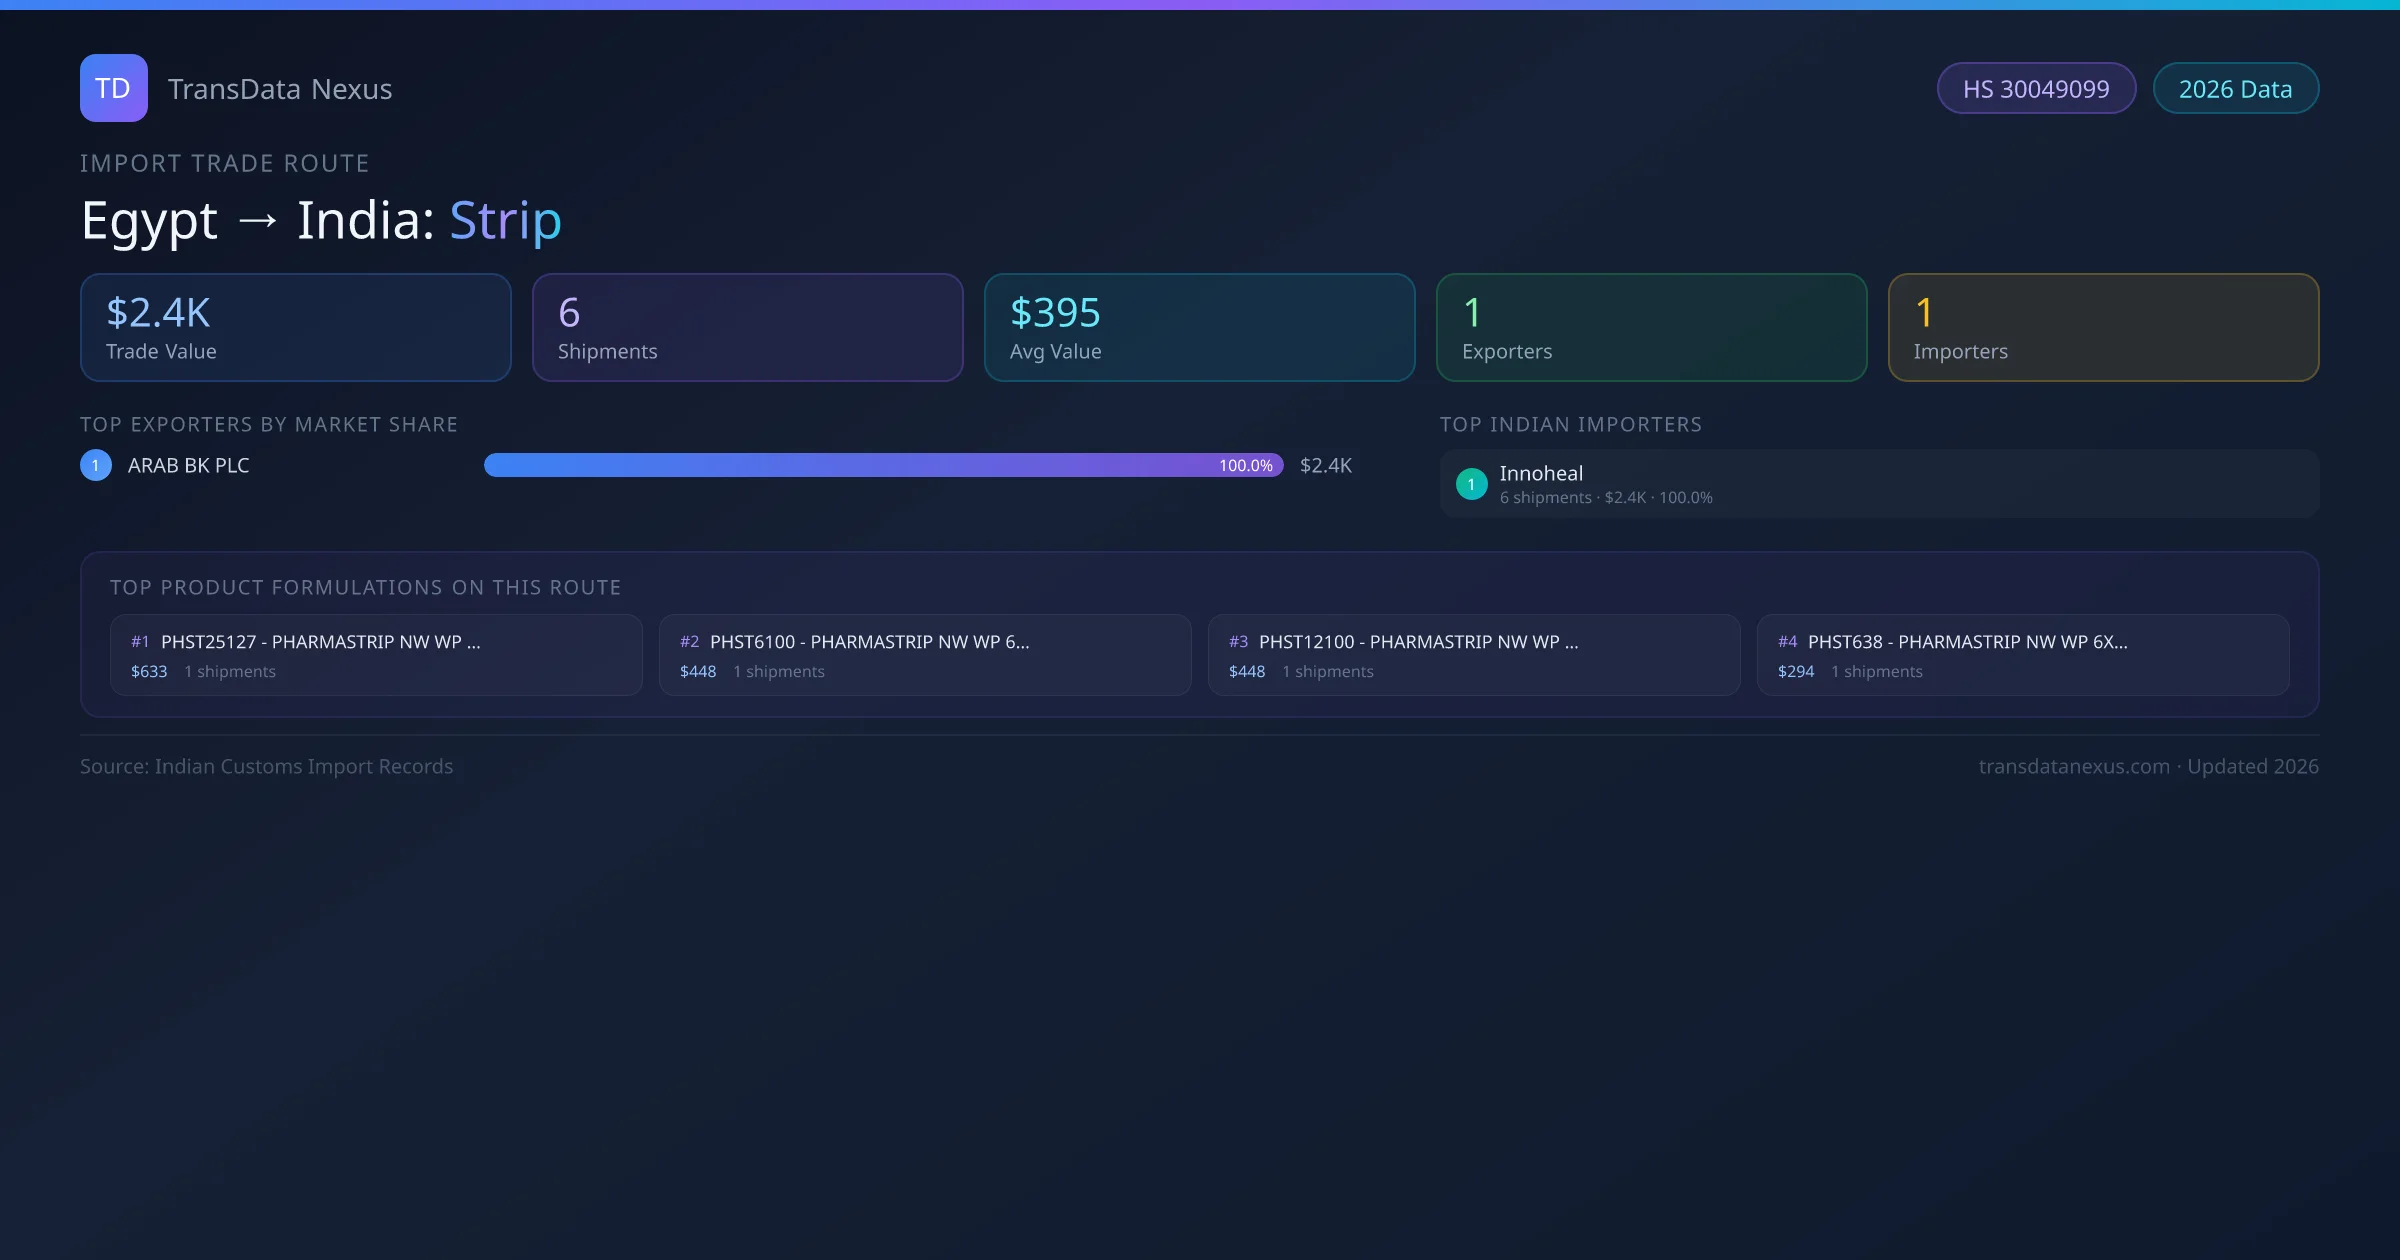Click the ARAB BK PLC exporter name
2400x1260 pixels.
[189, 465]
